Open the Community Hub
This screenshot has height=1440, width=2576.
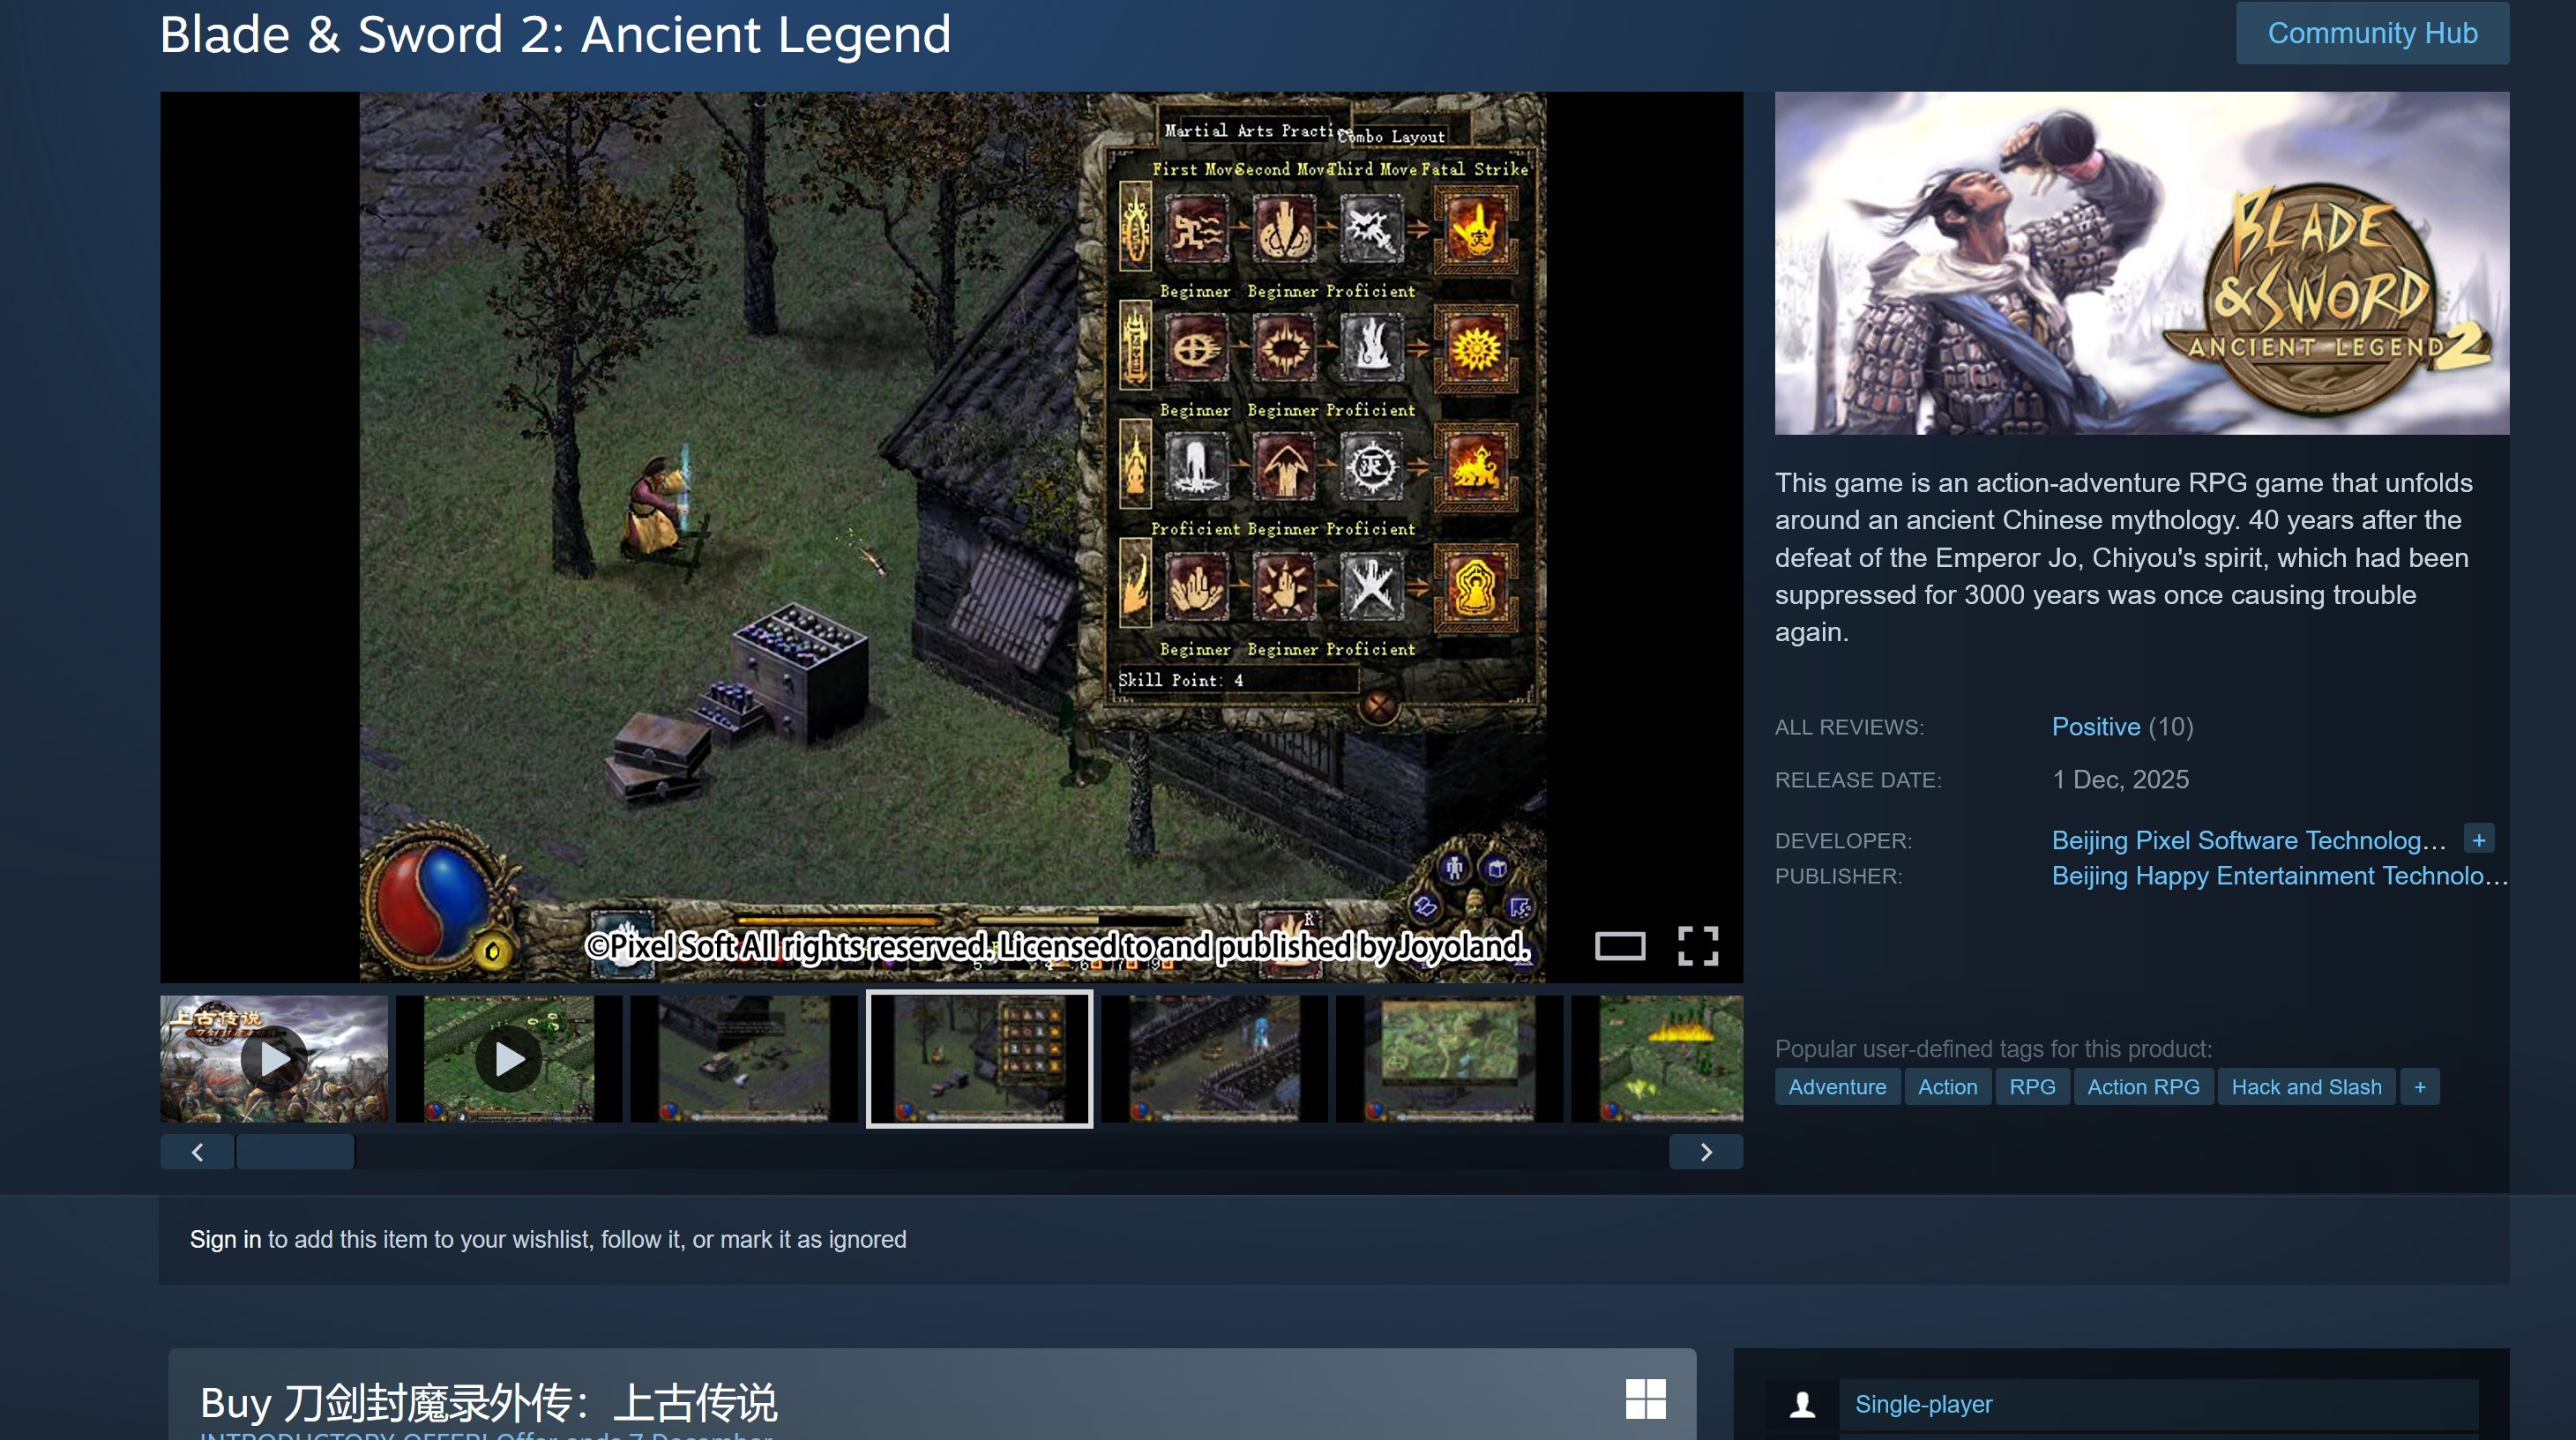[x=2371, y=33]
